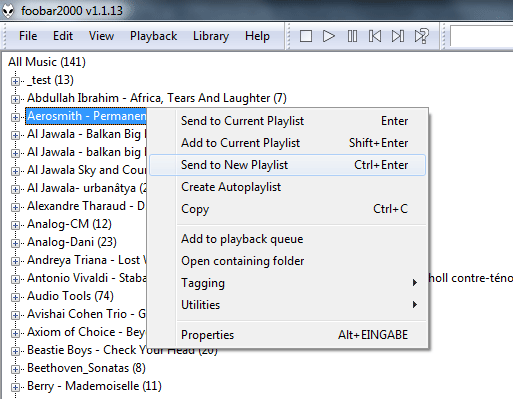Pause playback using the Pause icon
The height and width of the screenshot is (399, 513).
pos(352,36)
